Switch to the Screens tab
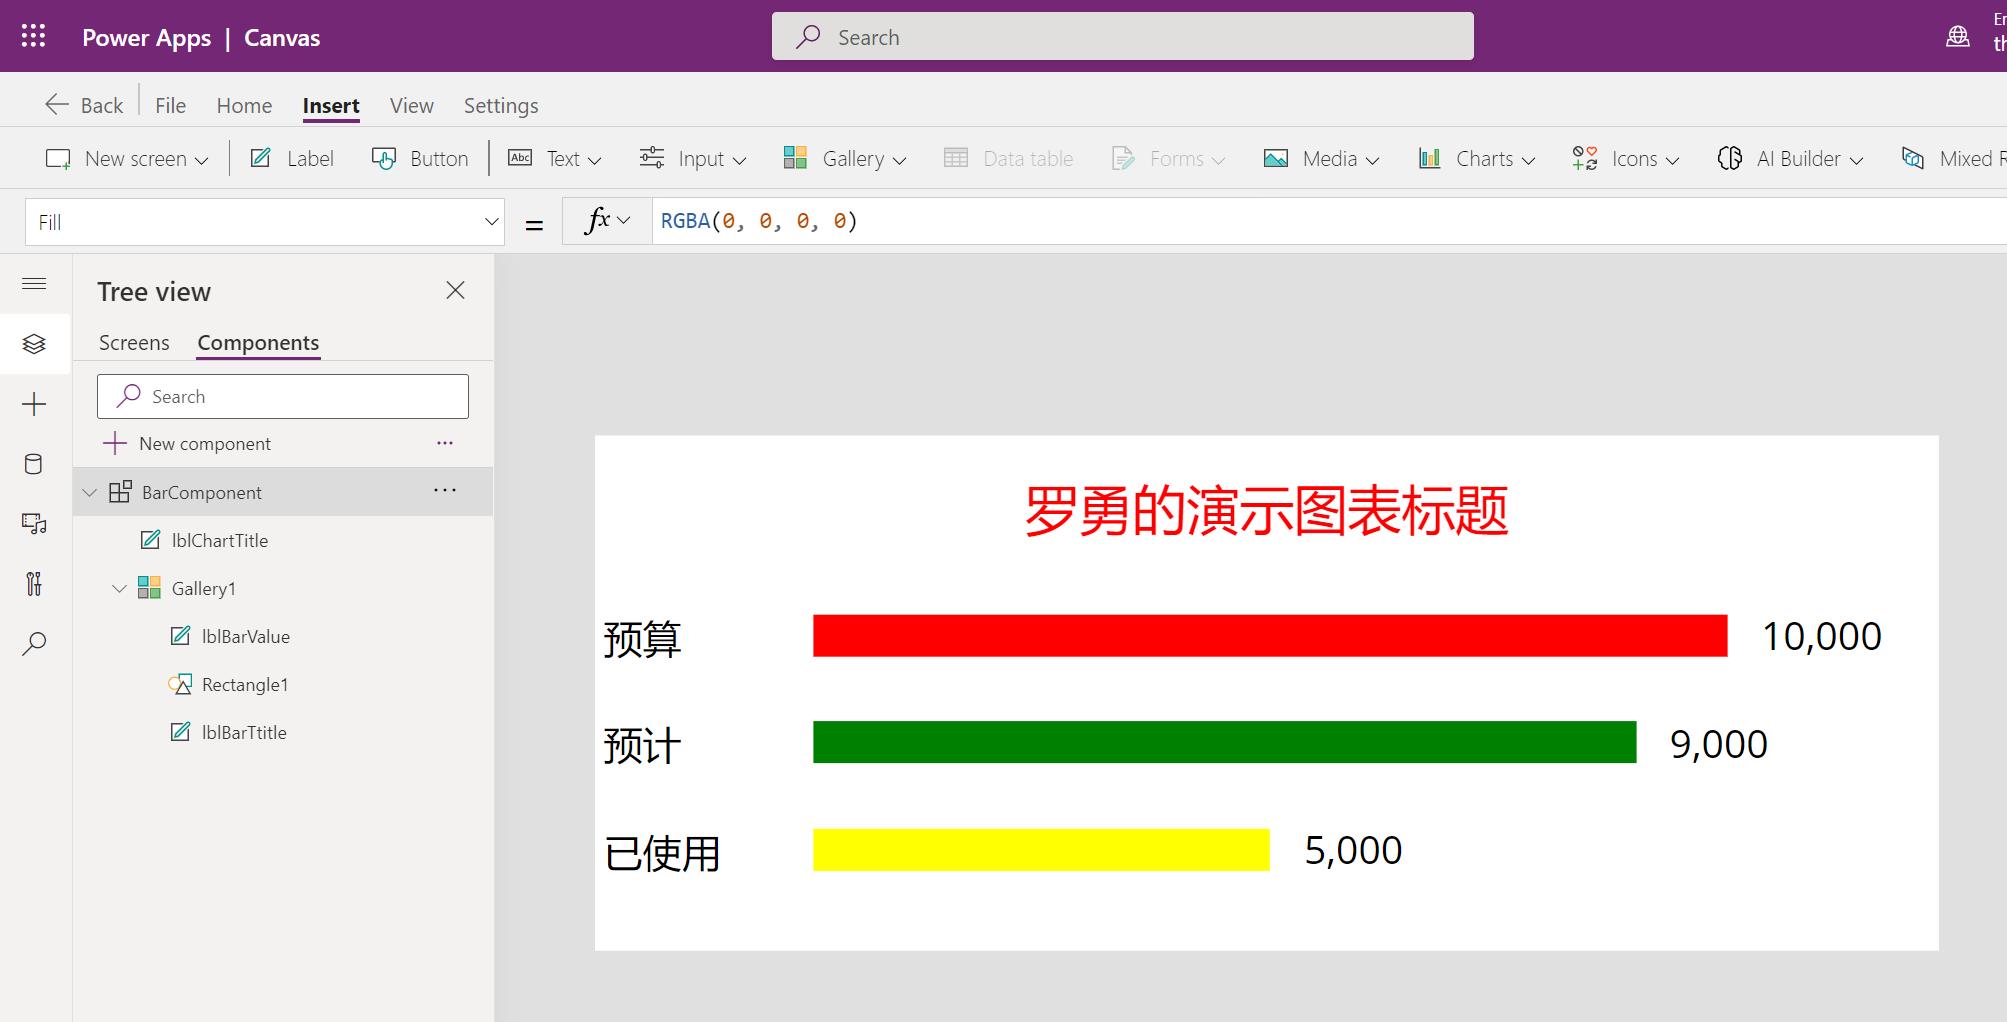Viewport: 2007px width, 1022px height. 134,342
